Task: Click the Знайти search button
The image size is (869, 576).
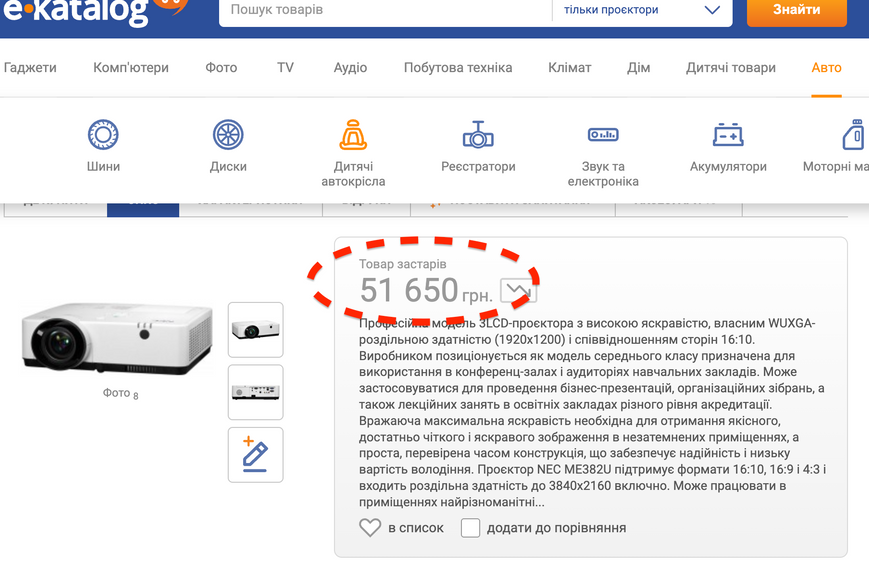Action: point(796,11)
